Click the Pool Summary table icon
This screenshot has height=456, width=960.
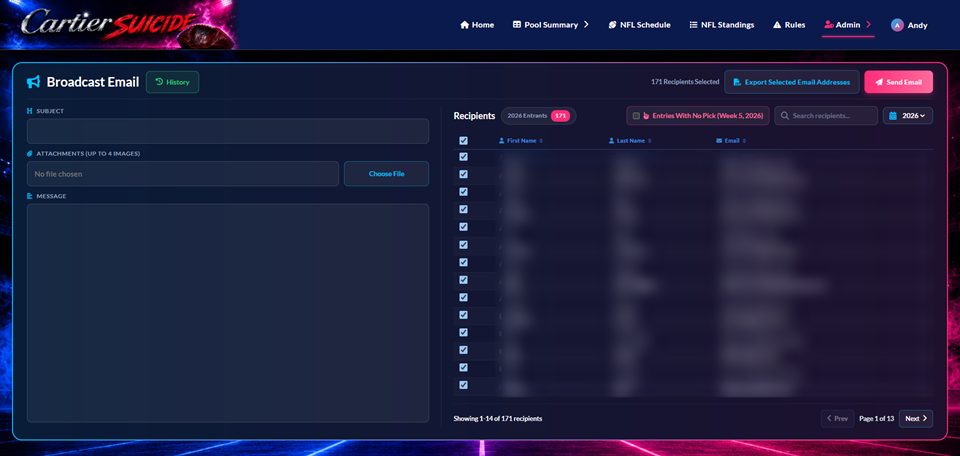517,25
